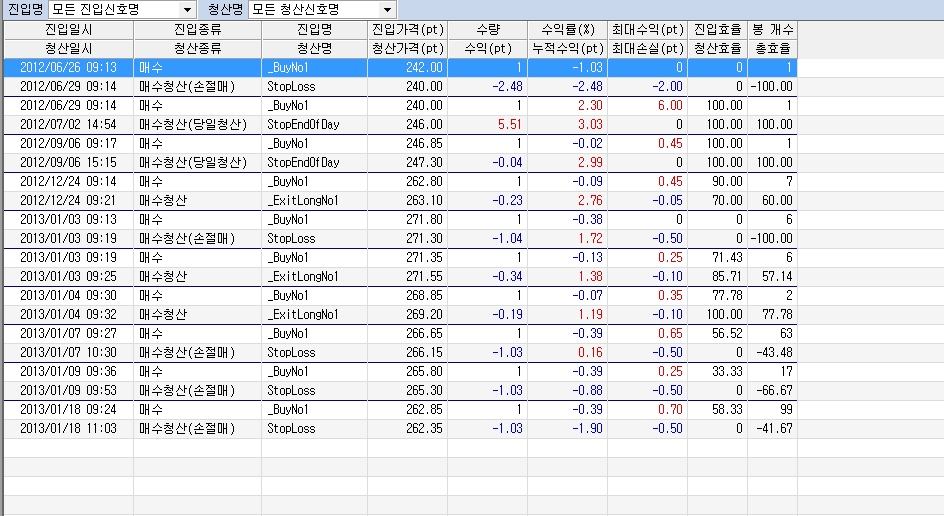Image resolution: width=944 pixels, height=516 pixels.
Task: Select the 총효율 column header
Action: pos(771,48)
